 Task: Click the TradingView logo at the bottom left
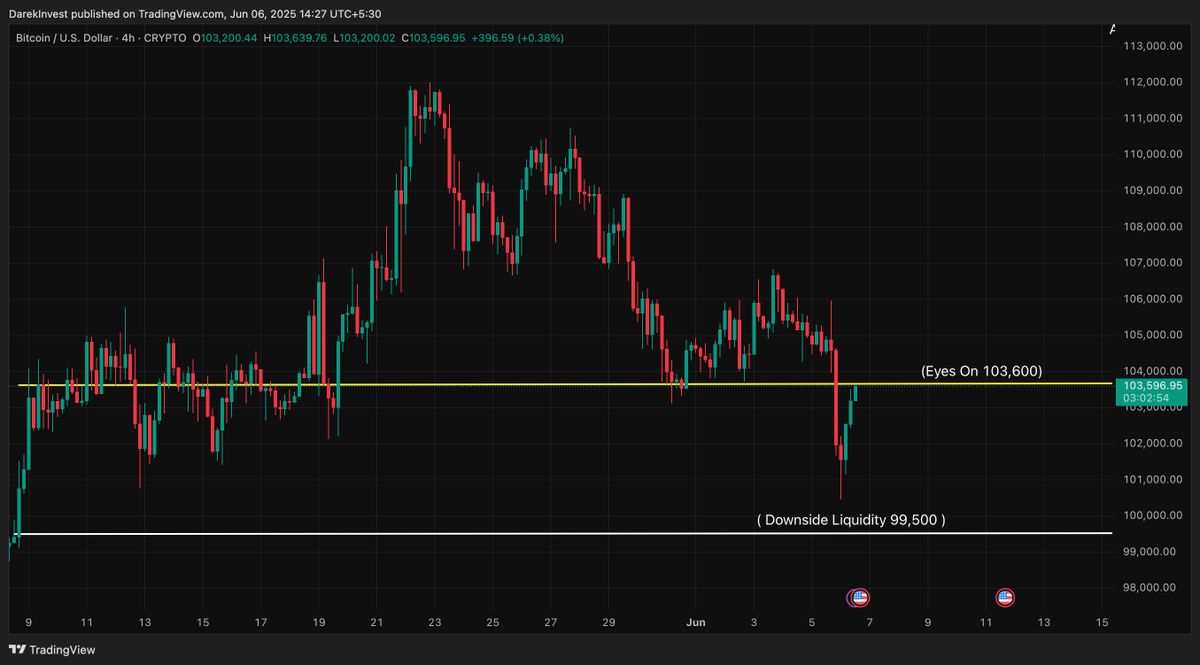pos(53,649)
